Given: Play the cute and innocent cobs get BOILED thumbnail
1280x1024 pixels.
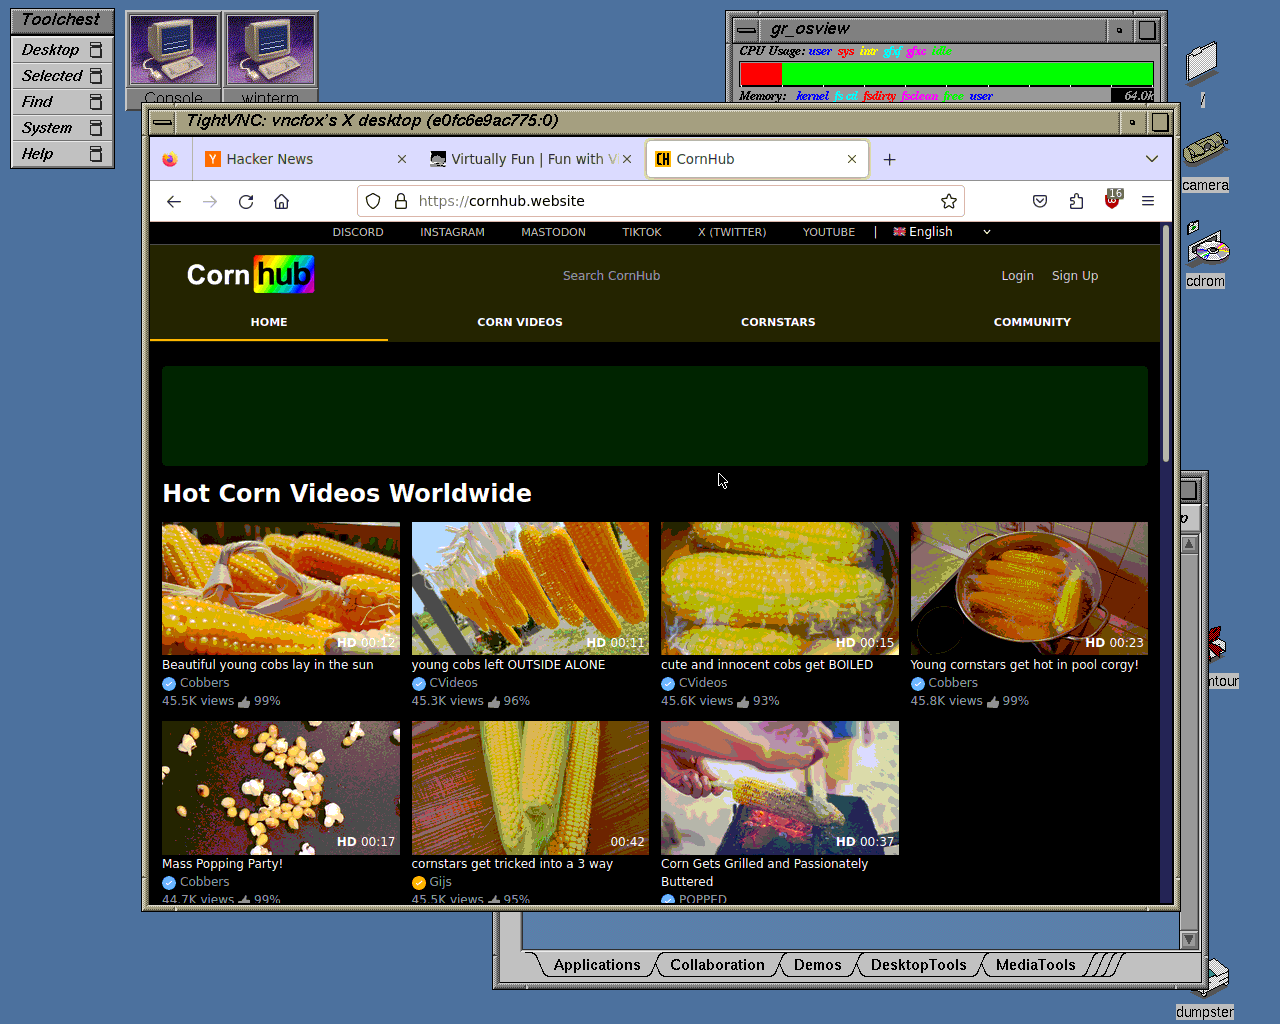Looking at the screenshot, I should pyautogui.click(x=779, y=588).
